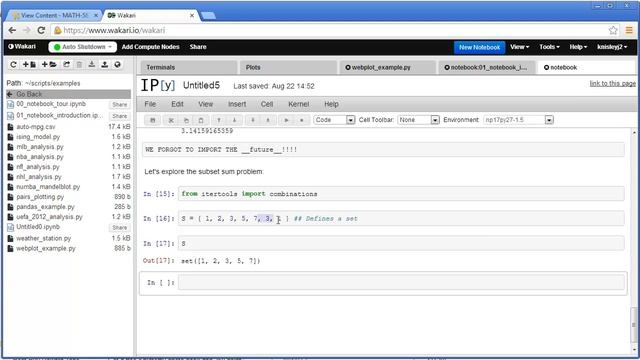
Task: Click the trash delete icon in file toolbar
Action: coord(79,64)
